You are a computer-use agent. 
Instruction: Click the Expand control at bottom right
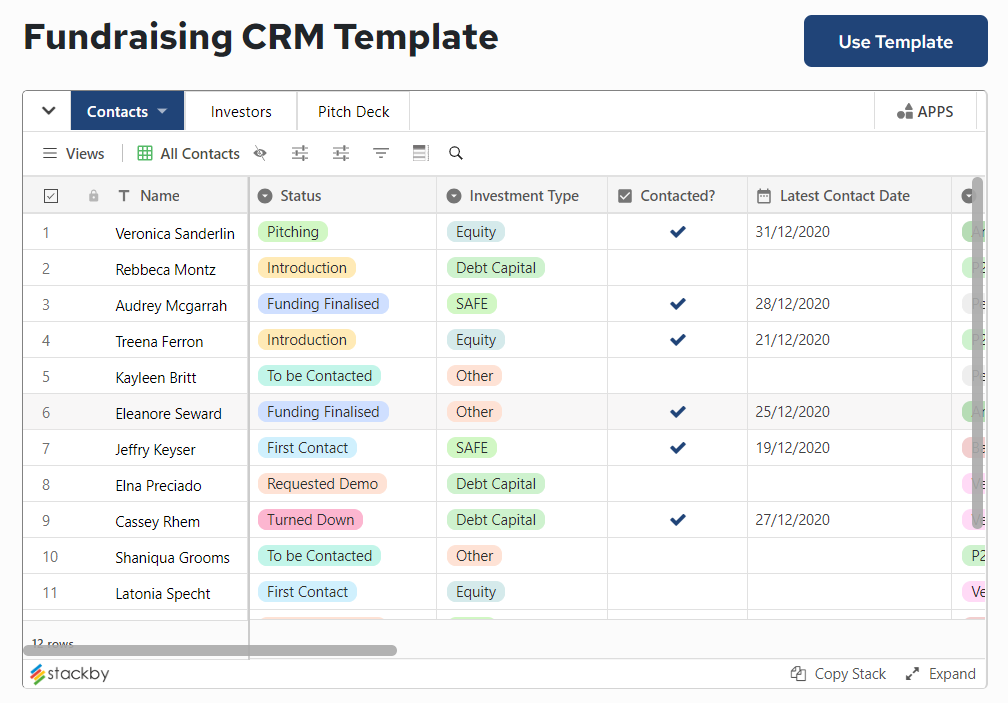[940, 673]
